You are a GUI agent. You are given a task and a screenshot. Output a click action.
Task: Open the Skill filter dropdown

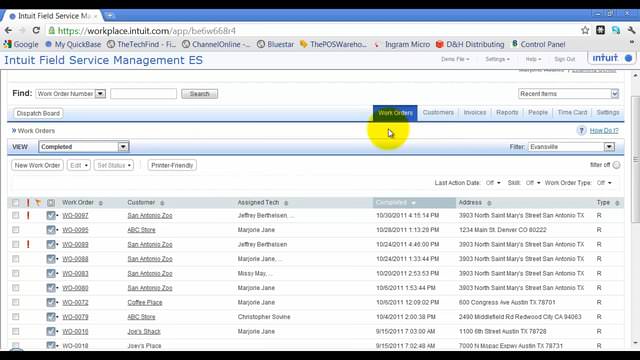click(x=533, y=183)
